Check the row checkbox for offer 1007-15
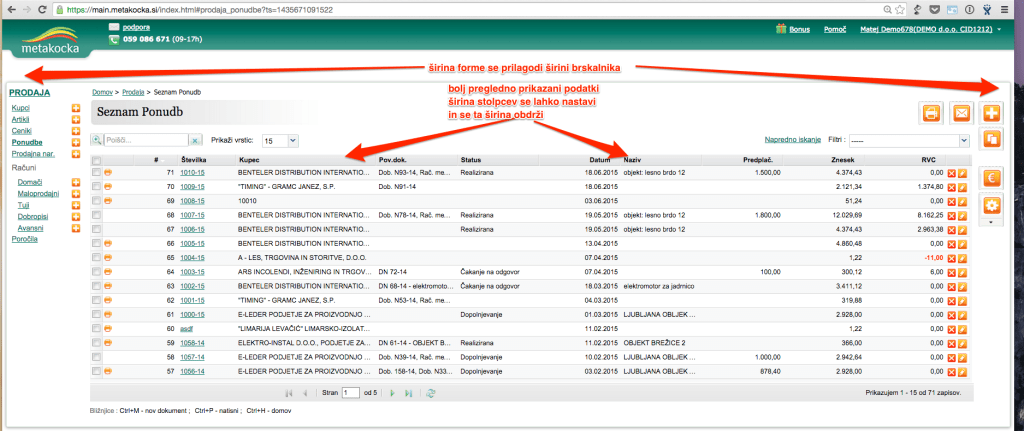Viewport: 1024px width, 431px height. click(x=97, y=215)
